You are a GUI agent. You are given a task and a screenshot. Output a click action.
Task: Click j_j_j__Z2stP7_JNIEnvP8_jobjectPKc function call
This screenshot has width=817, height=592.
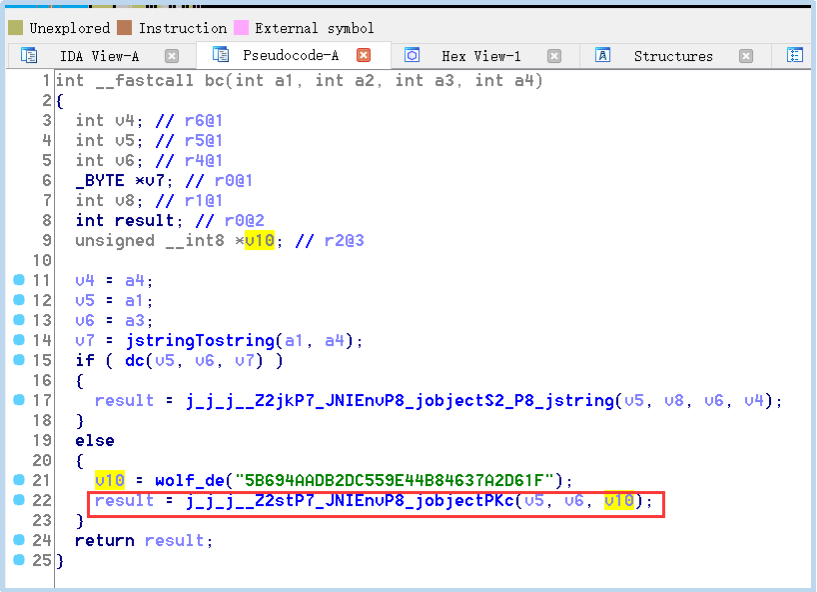350,501
